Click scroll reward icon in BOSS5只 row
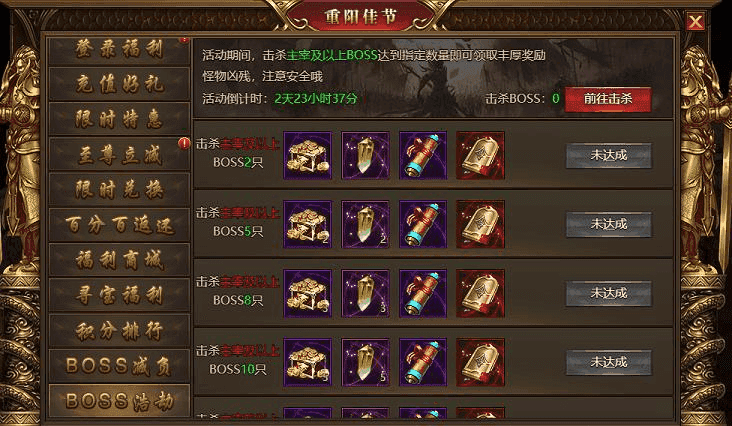This screenshot has height=426, width=732. point(423,224)
